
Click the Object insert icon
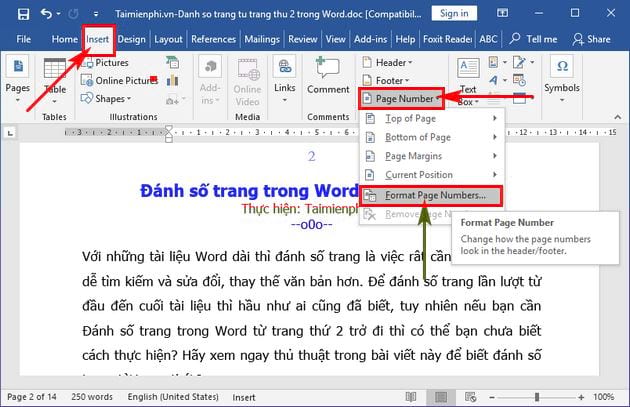tap(520, 98)
